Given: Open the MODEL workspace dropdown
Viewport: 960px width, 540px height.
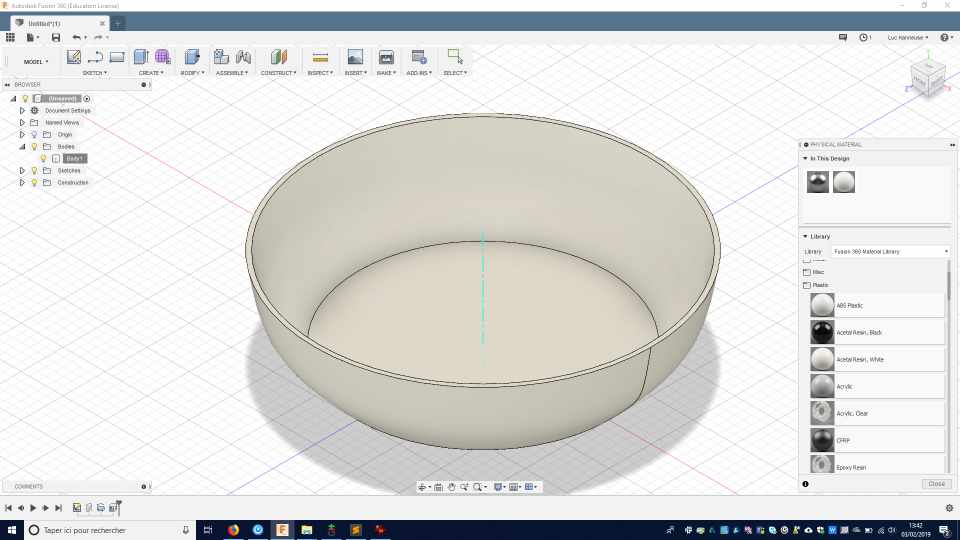Looking at the screenshot, I should click(x=36, y=62).
